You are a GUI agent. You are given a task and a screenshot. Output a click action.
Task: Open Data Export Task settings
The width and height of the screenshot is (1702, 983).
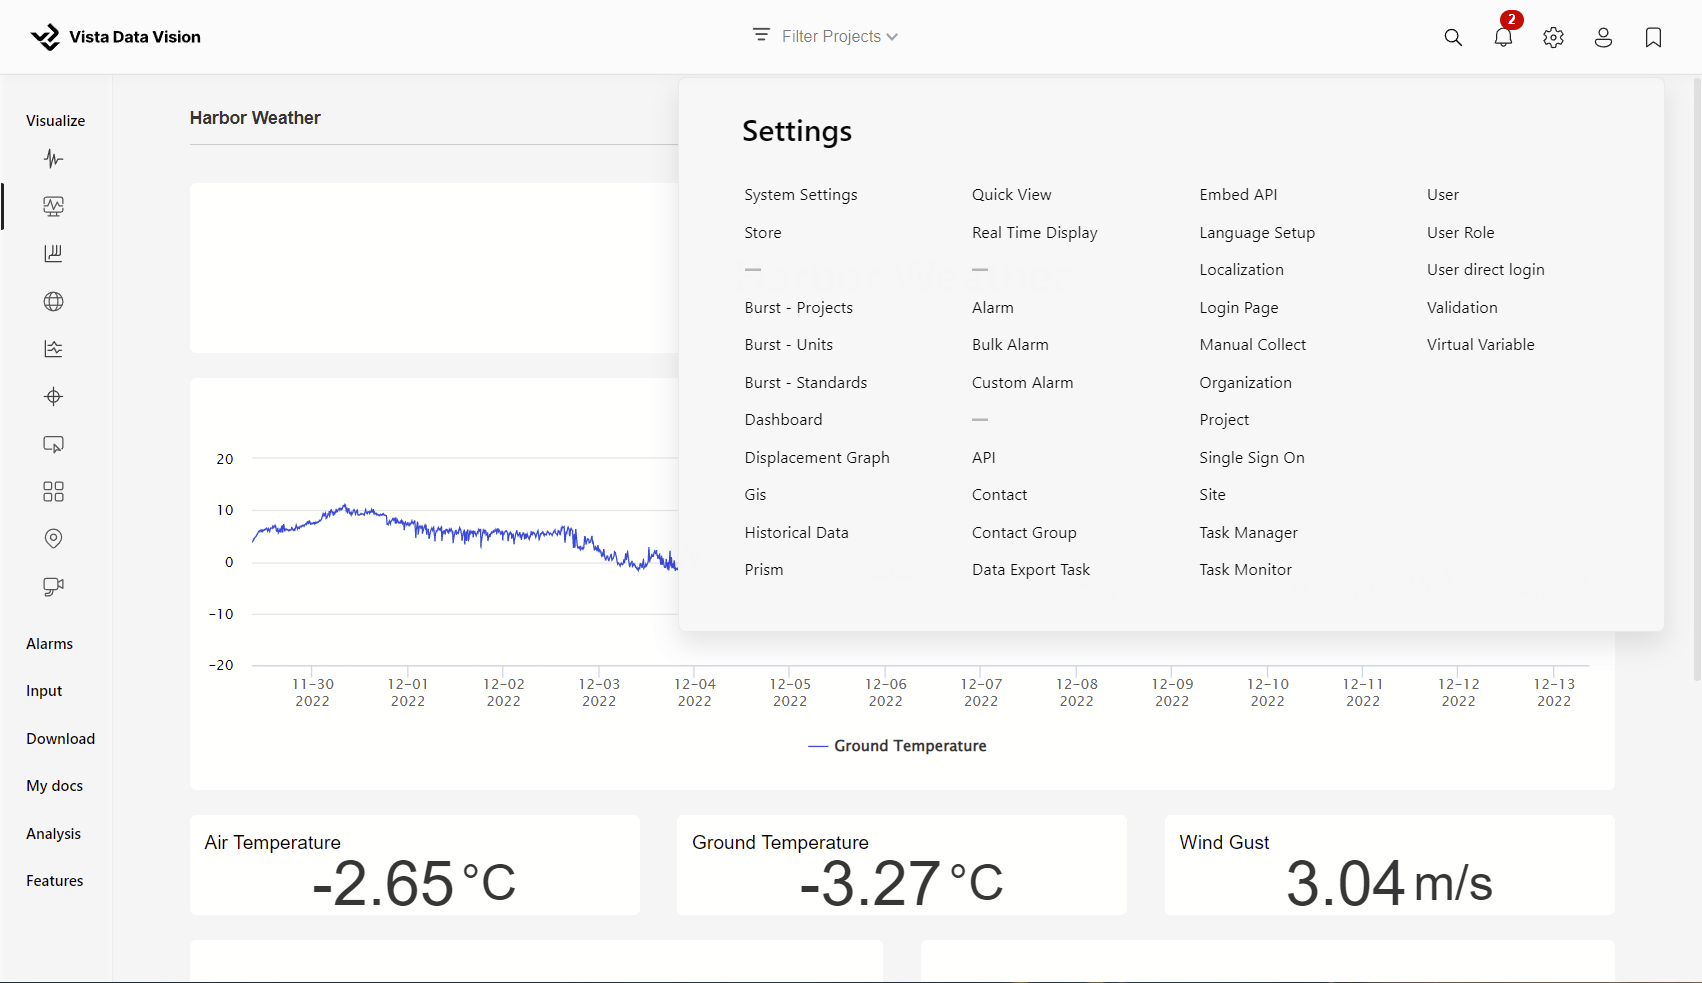click(x=1031, y=570)
